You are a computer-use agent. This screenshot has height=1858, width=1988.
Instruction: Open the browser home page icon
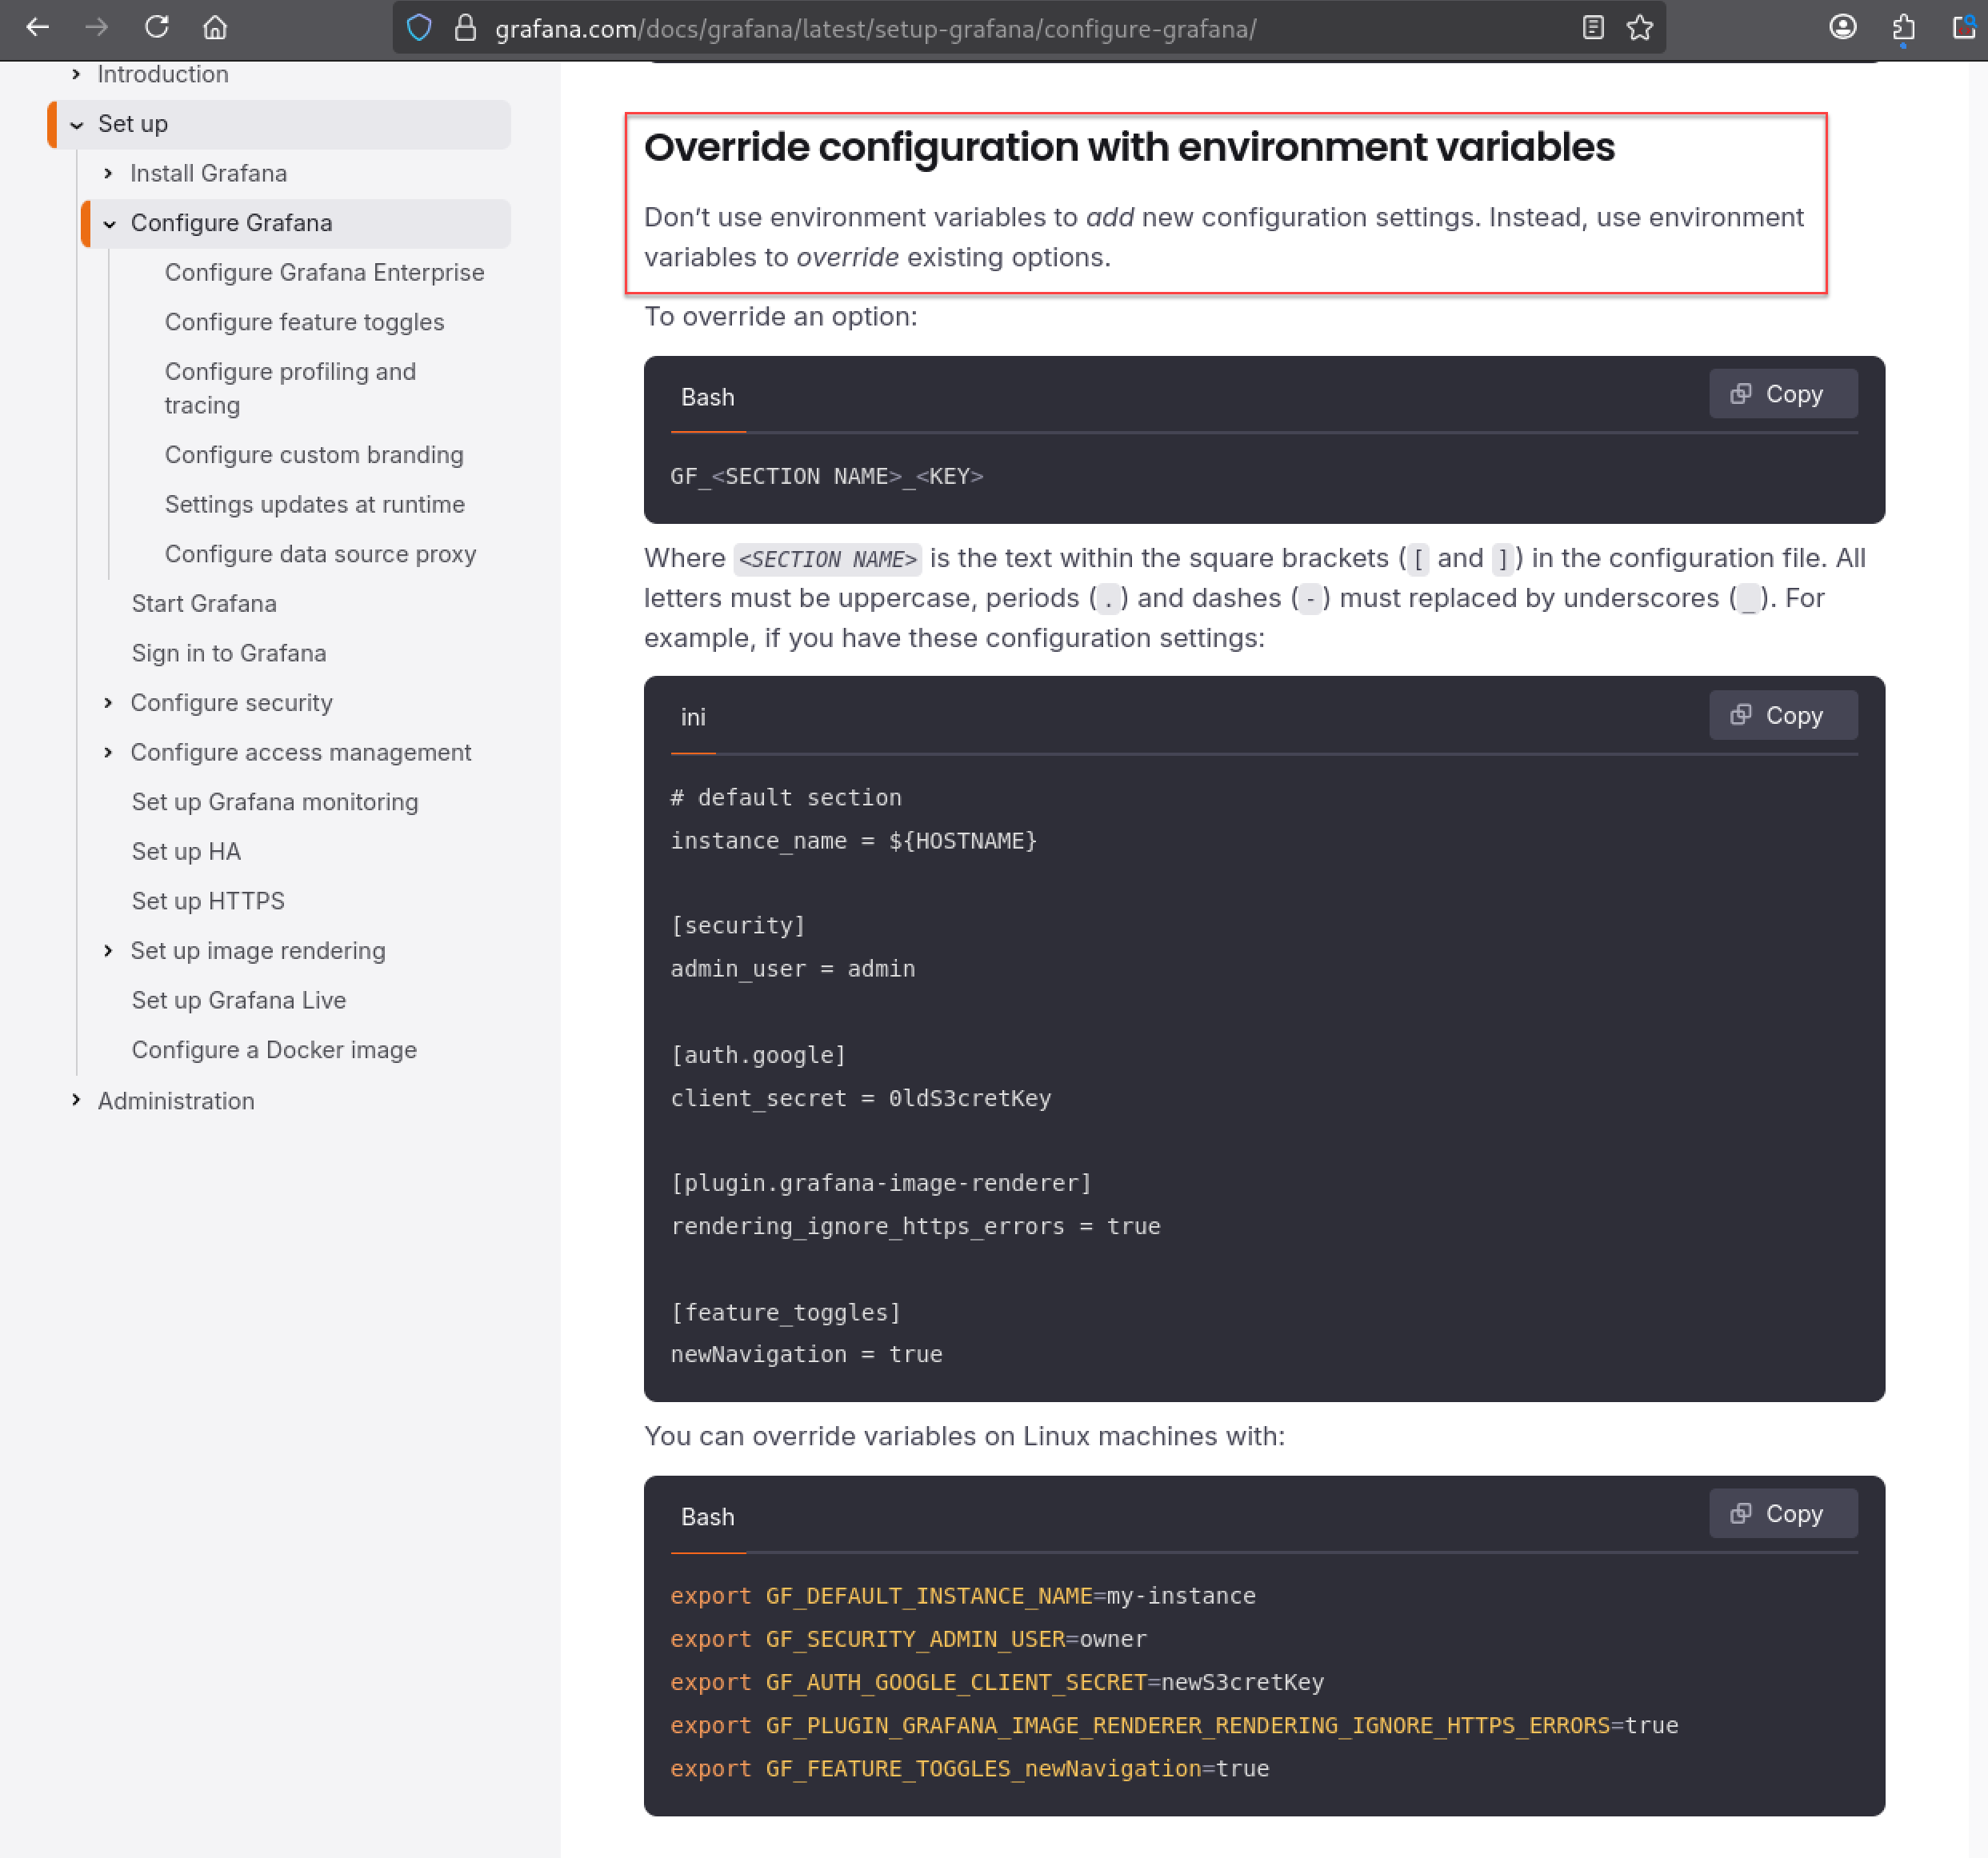tap(215, 27)
